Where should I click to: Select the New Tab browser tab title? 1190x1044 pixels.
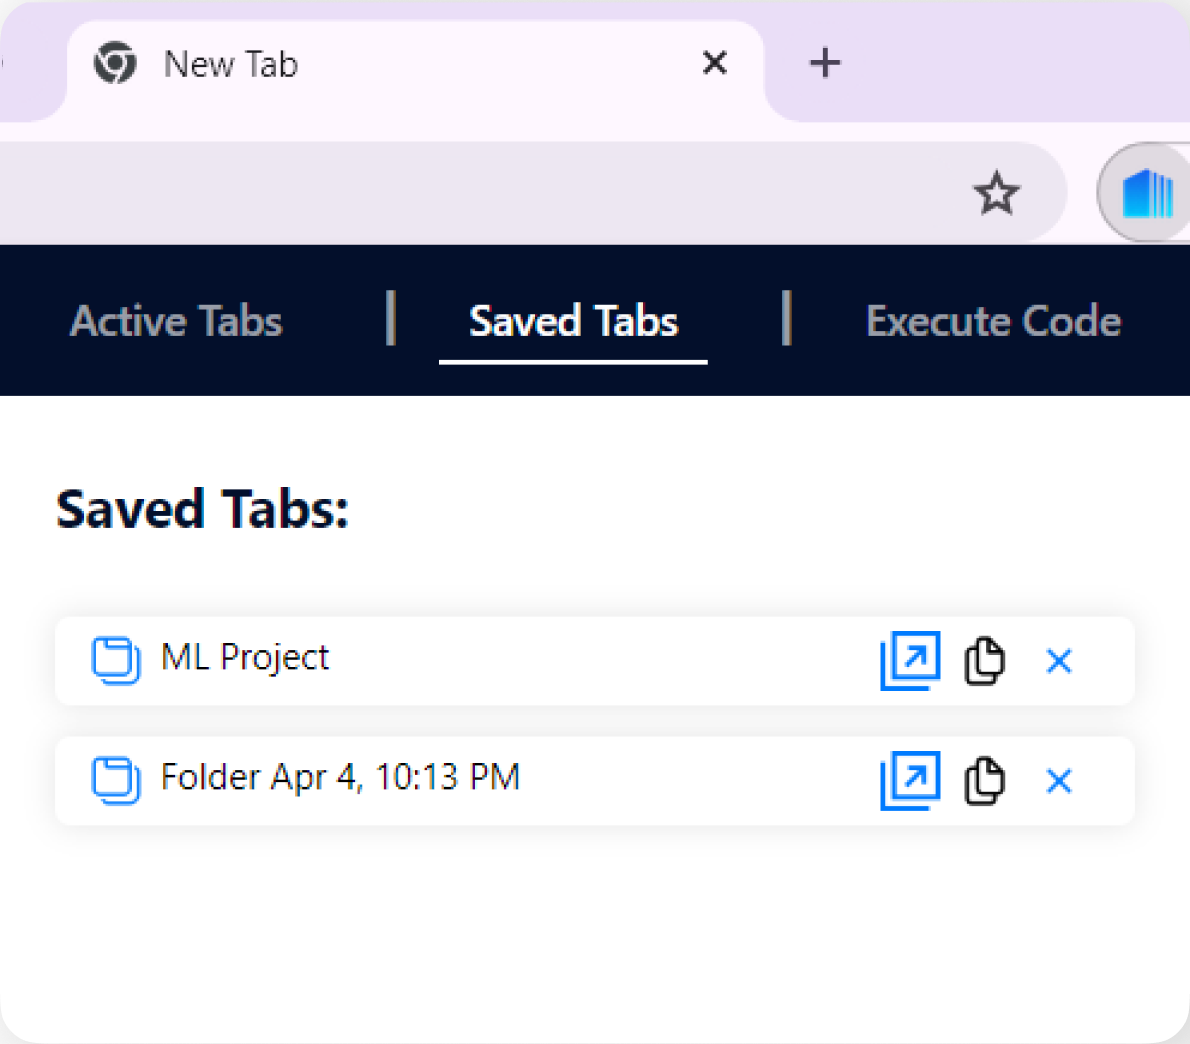pyautogui.click(x=231, y=65)
